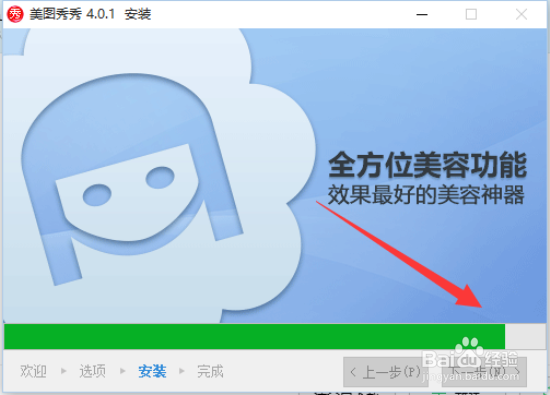This screenshot has width=550, height=395.
Task: Select the 安装 step label
Action: 152,371
